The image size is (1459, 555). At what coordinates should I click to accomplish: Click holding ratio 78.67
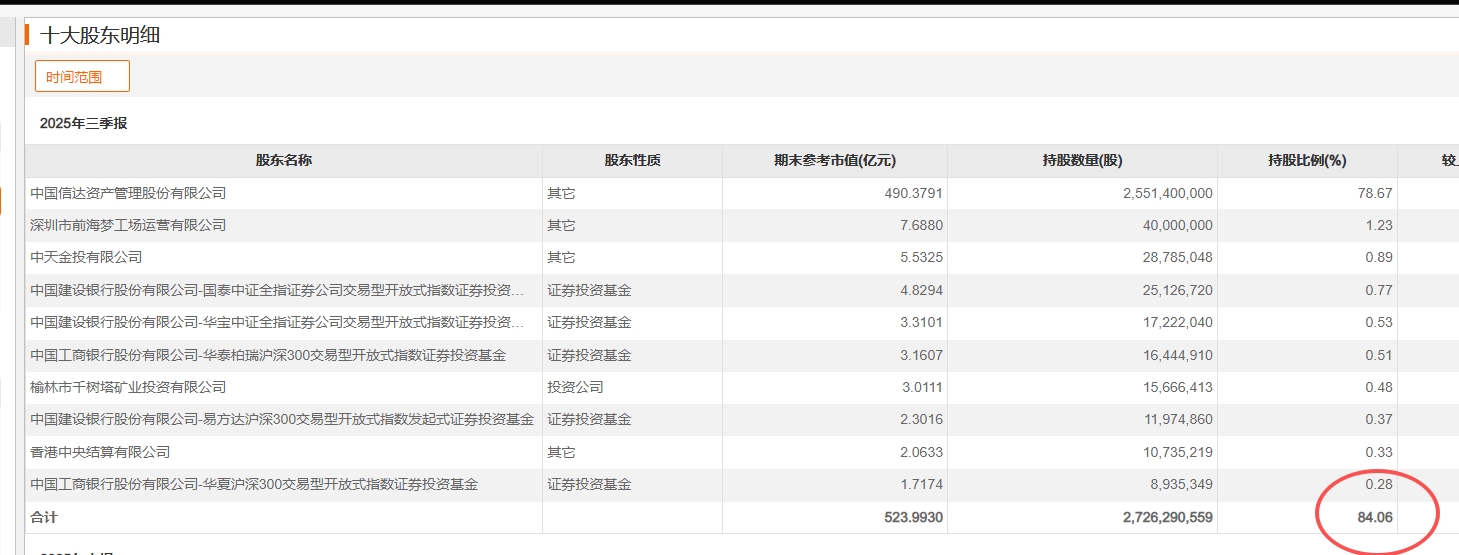[x=1375, y=193]
